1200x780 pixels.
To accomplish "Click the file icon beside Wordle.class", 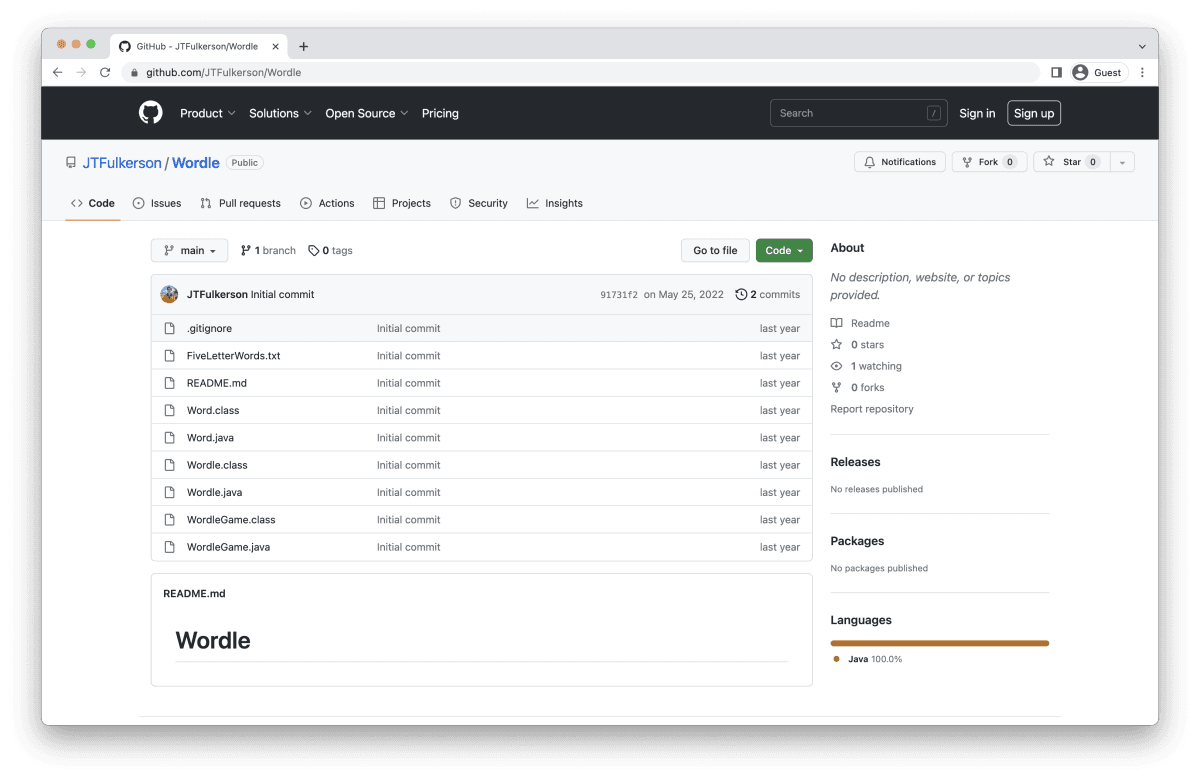I will tap(169, 465).
